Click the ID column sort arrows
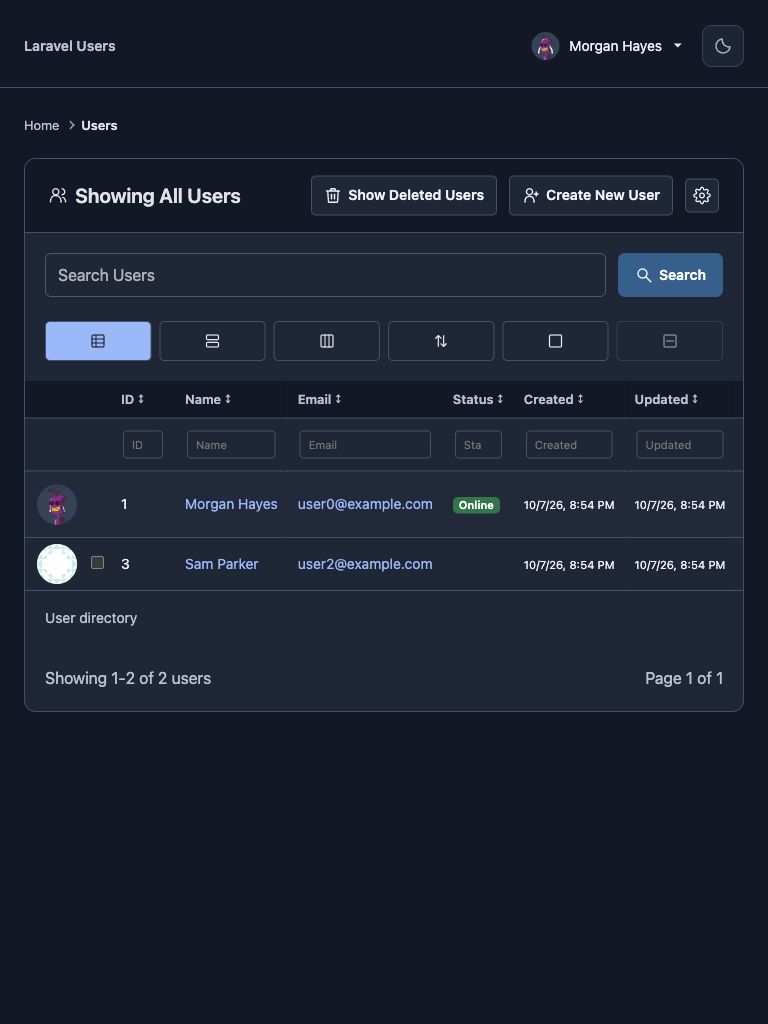The height and width of the screenshot is (1024, 768). click(140, 399)
